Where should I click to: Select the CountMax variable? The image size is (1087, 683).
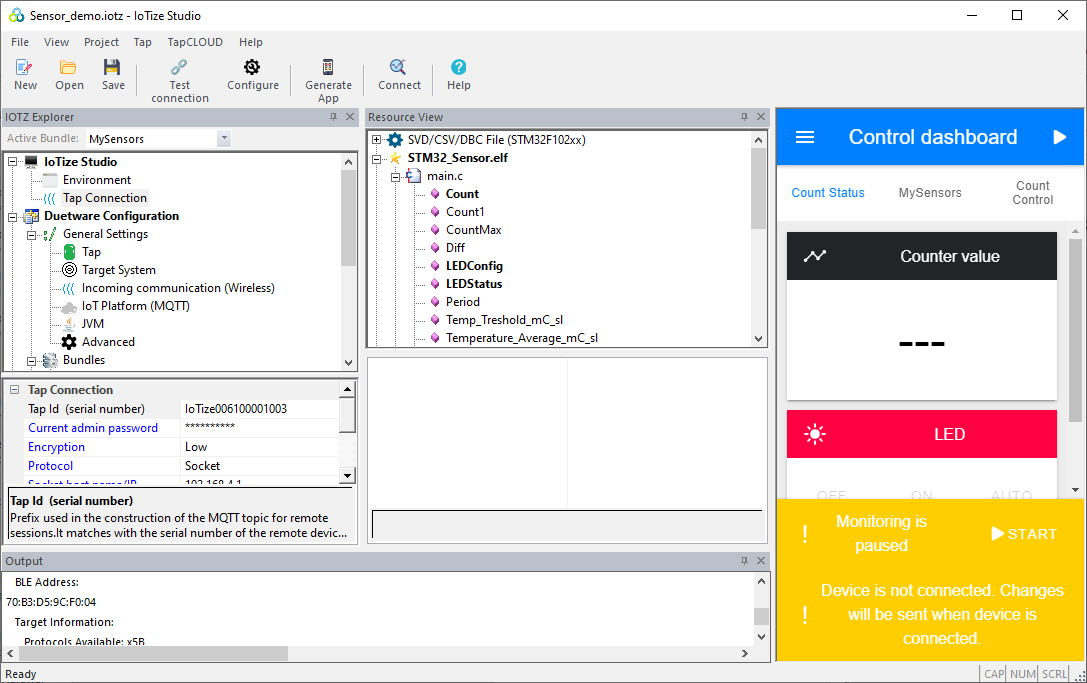[x=473, y=230]
